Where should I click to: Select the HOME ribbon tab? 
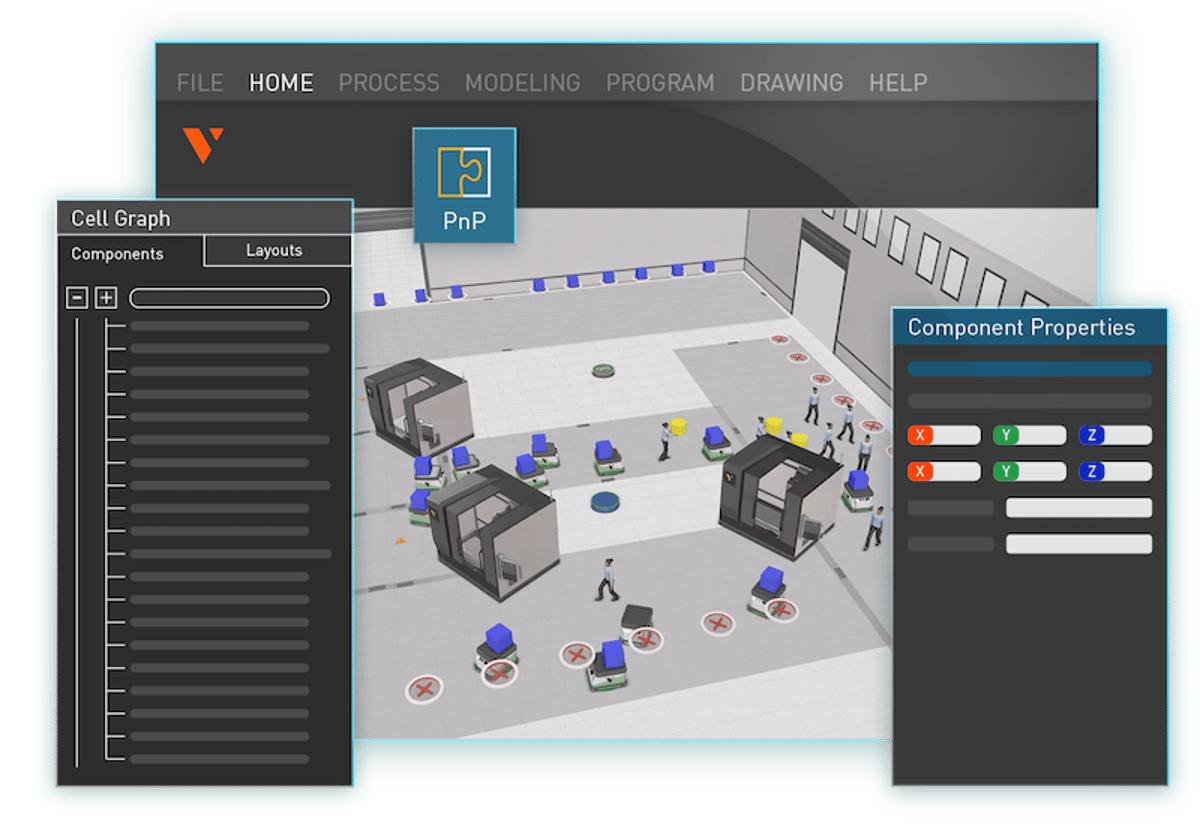click(281, 83)
